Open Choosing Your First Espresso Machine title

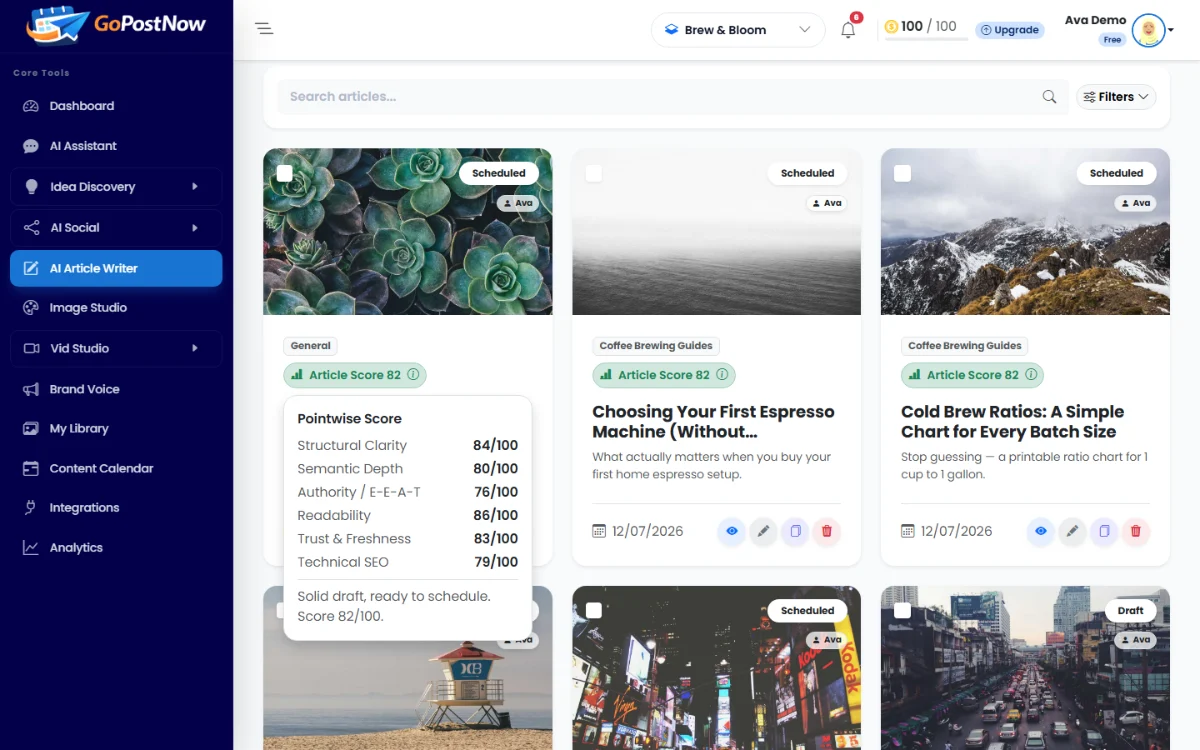(x=713, y=422)
